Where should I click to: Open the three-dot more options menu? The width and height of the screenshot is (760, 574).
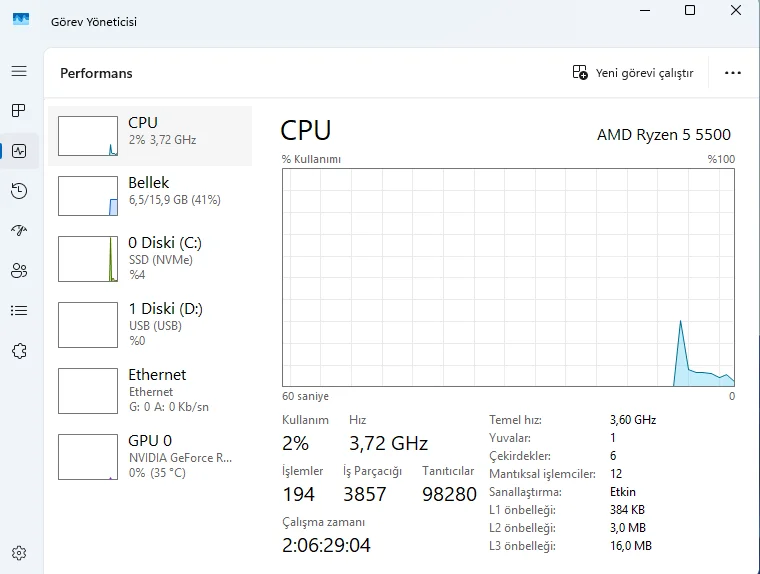click(x=733, y=73)
